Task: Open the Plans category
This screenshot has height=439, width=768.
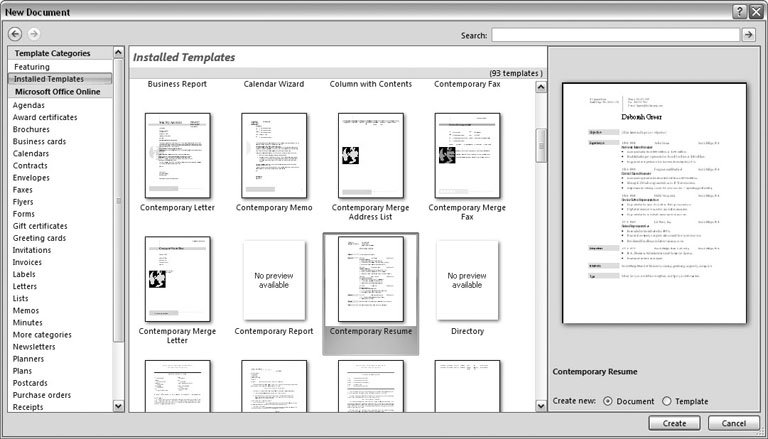Action: pos(22,371)
